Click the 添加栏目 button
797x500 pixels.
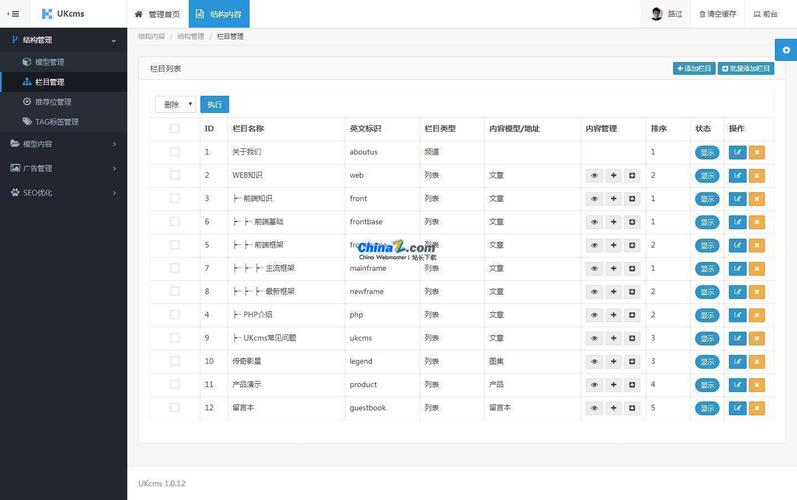(694, 68)
